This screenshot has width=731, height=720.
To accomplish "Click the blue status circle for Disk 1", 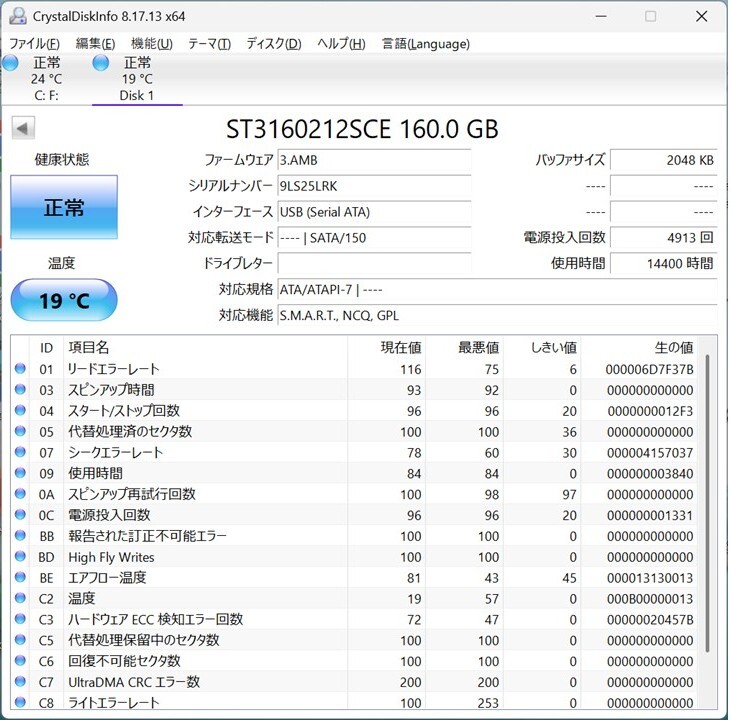I will click(x=101, y=62).
